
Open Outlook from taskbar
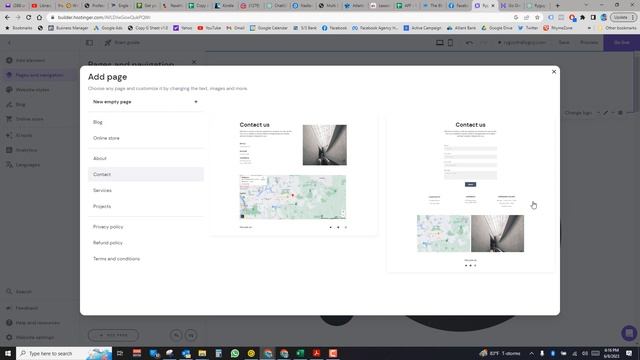(x=186, y=353)
